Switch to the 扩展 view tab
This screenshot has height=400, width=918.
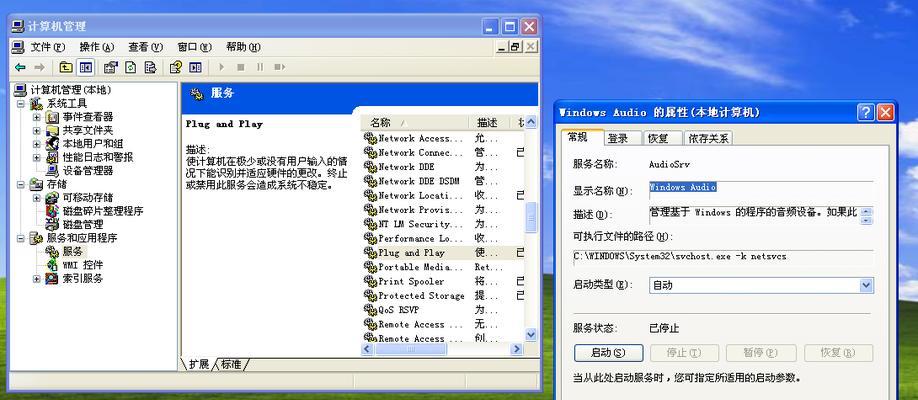pos(198,364)
